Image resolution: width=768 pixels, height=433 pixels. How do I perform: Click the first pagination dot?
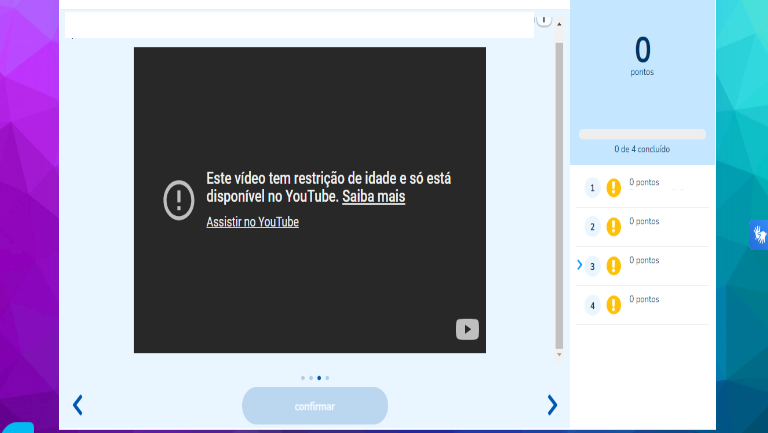click(303, 378)
